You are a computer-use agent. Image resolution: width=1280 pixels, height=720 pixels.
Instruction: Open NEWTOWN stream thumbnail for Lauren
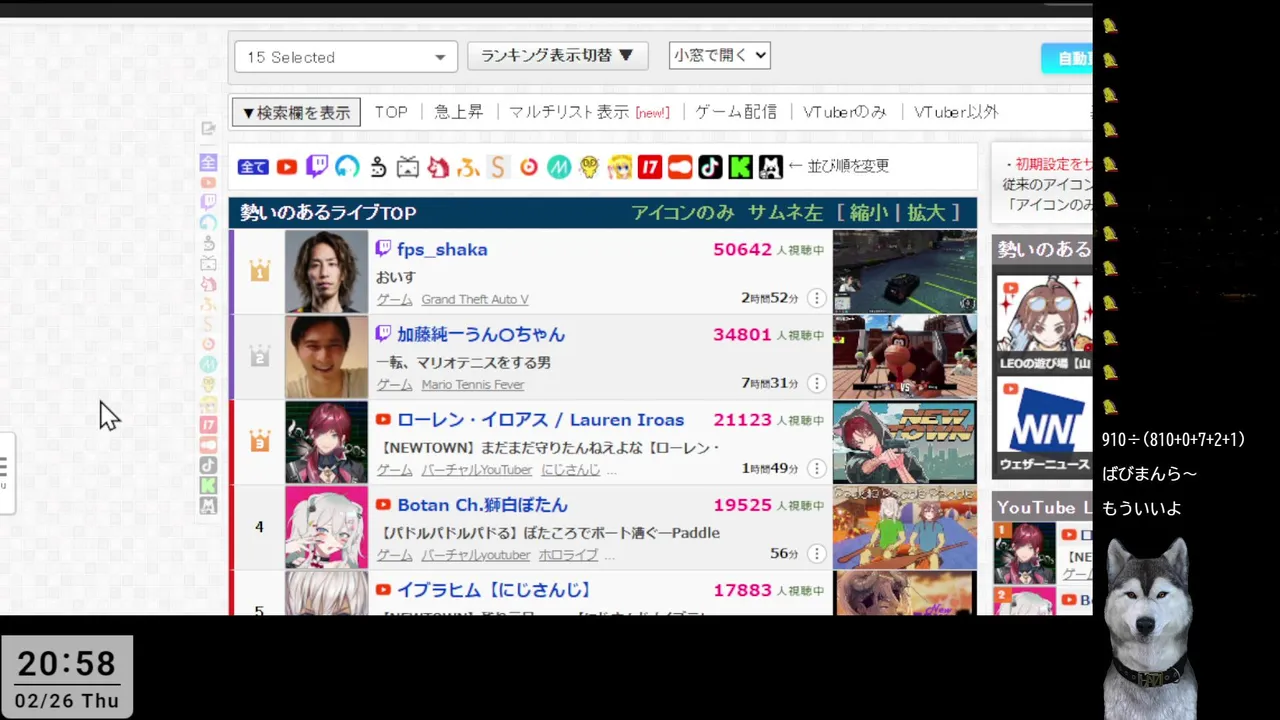(905, 442)
